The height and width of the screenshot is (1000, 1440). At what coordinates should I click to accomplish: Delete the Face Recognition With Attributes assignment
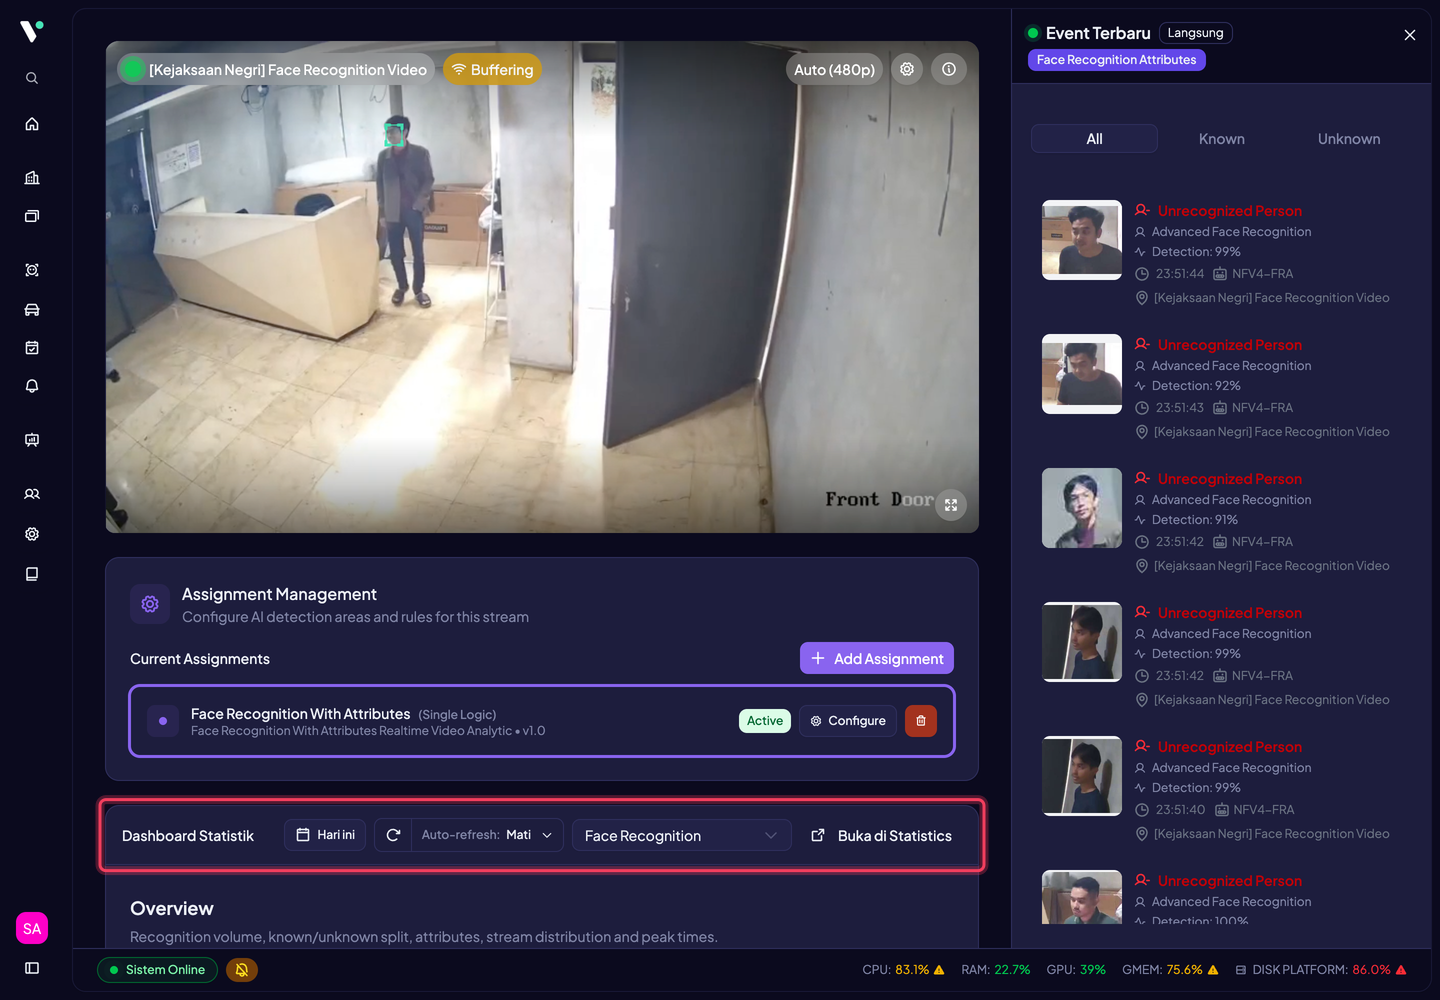[x=921, y=721]
